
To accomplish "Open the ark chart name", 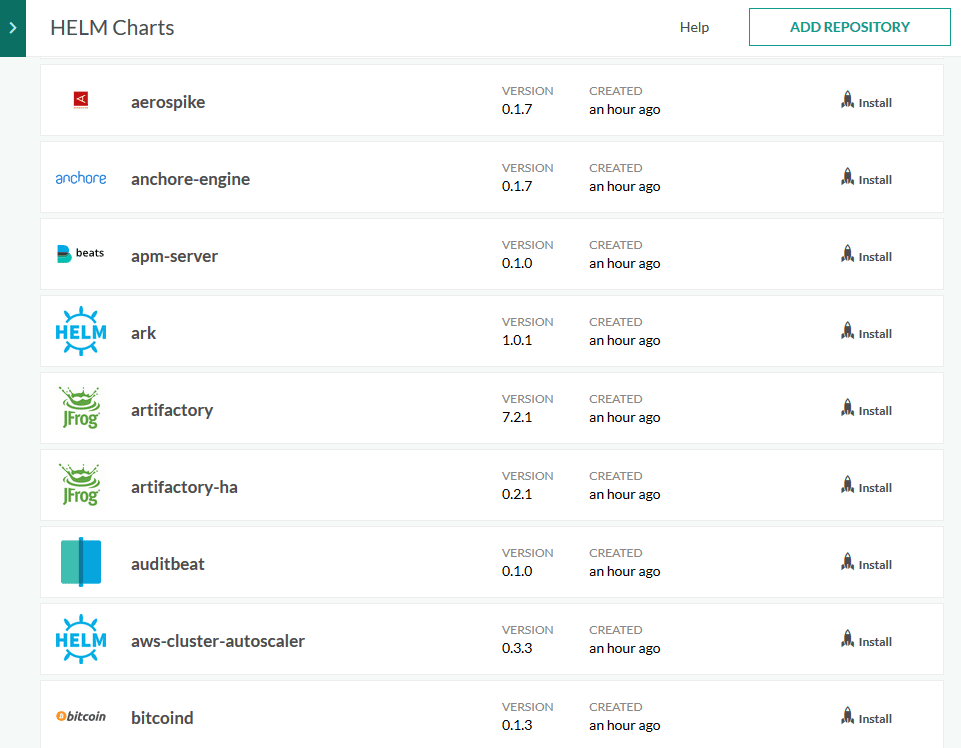I will [144, 333].
